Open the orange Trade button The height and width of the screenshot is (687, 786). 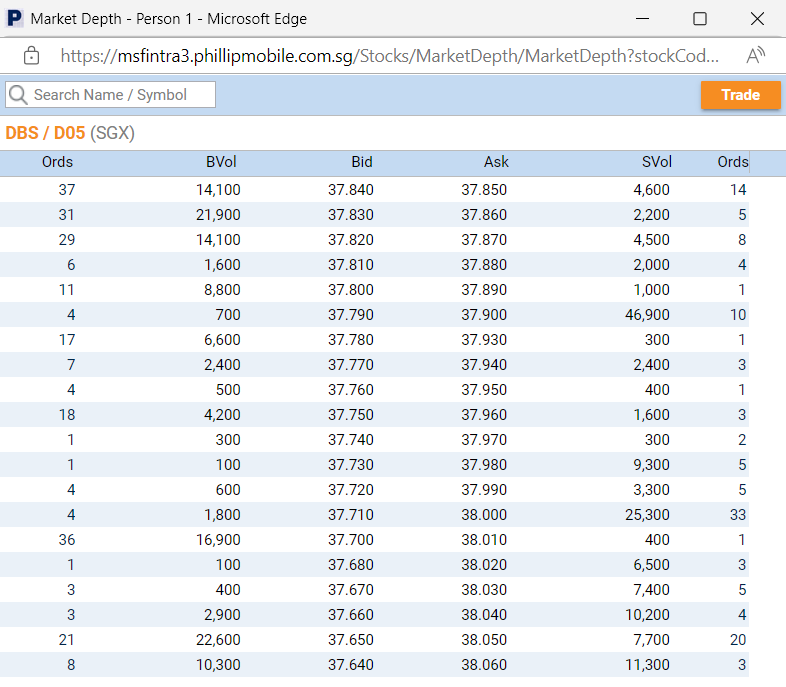[x=740, y=95]
